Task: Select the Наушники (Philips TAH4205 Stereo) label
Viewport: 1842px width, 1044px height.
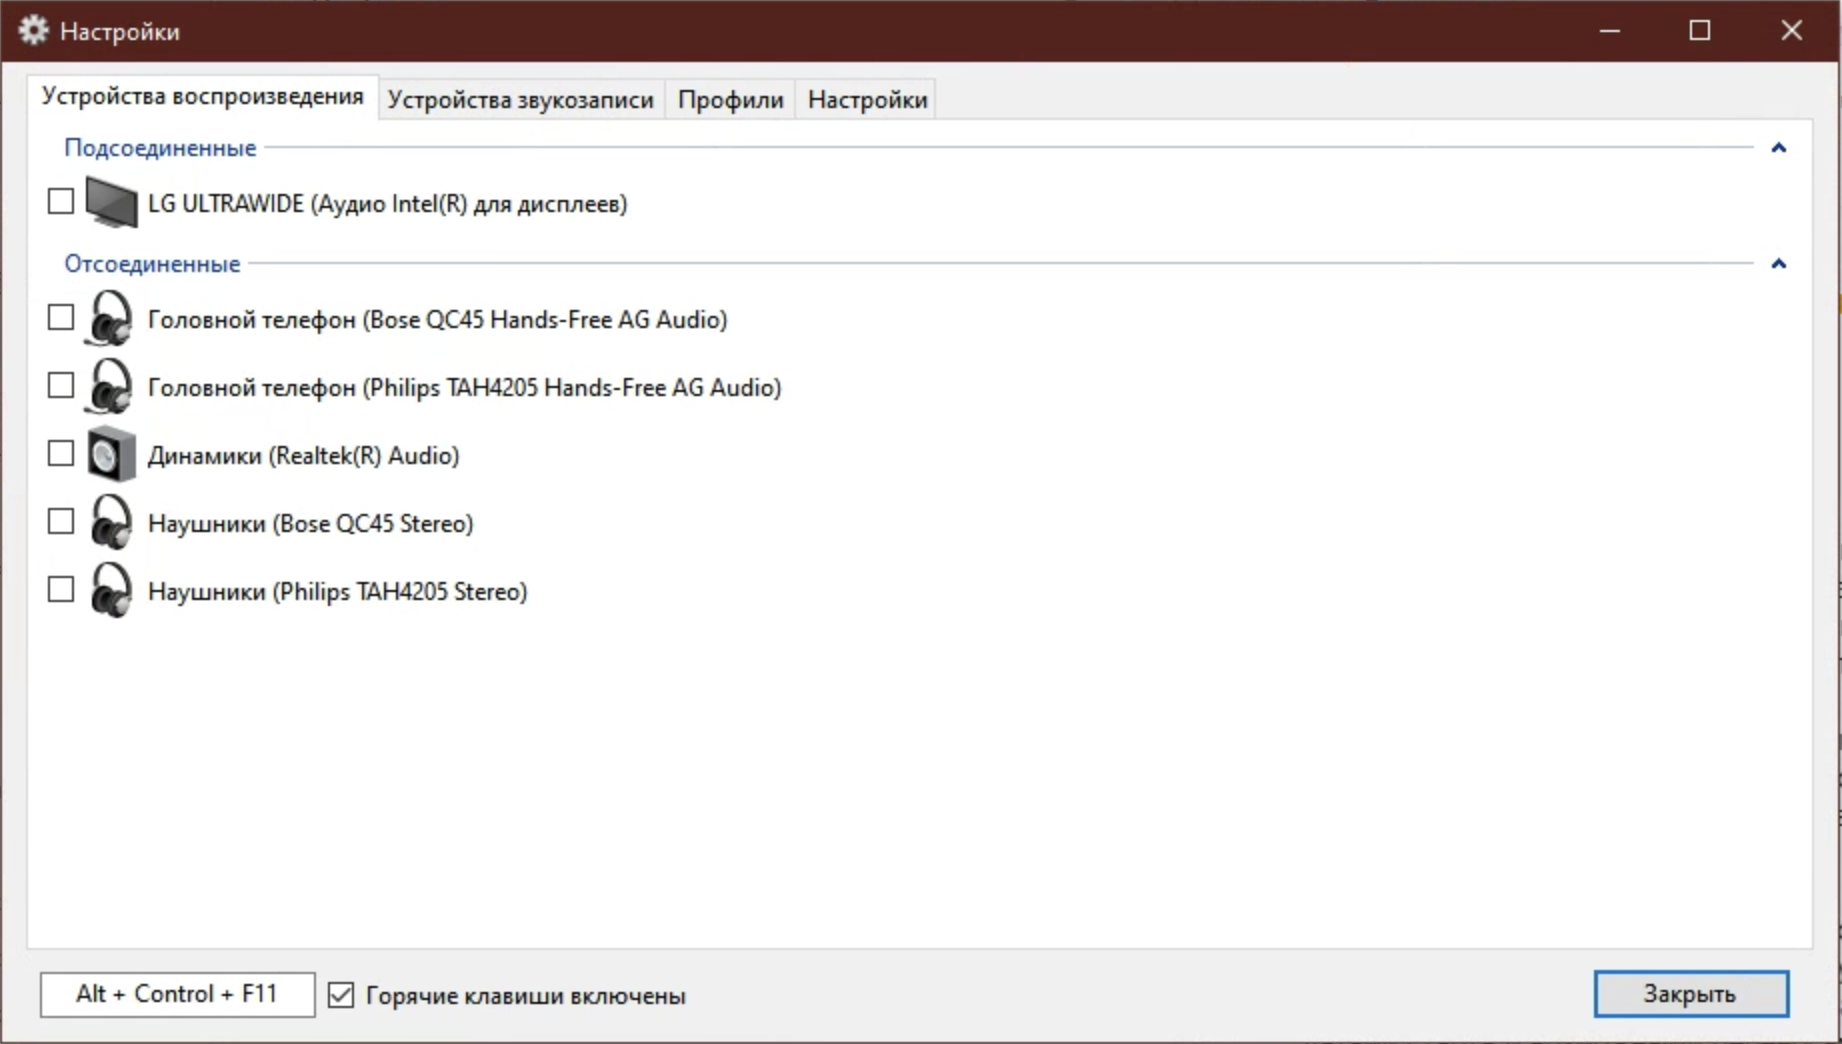Action: (338, 592)
